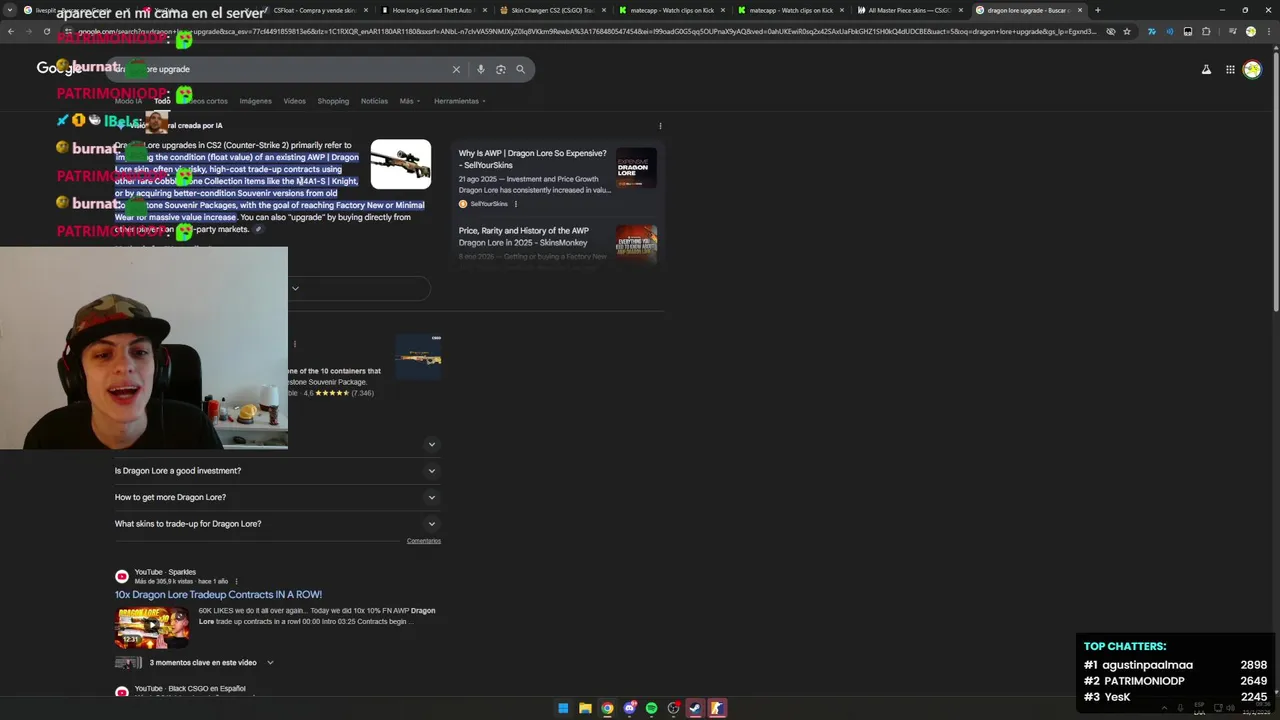Open the Google apps grid
This screenshot has width=1280, height=720.
coord(1230,69)
